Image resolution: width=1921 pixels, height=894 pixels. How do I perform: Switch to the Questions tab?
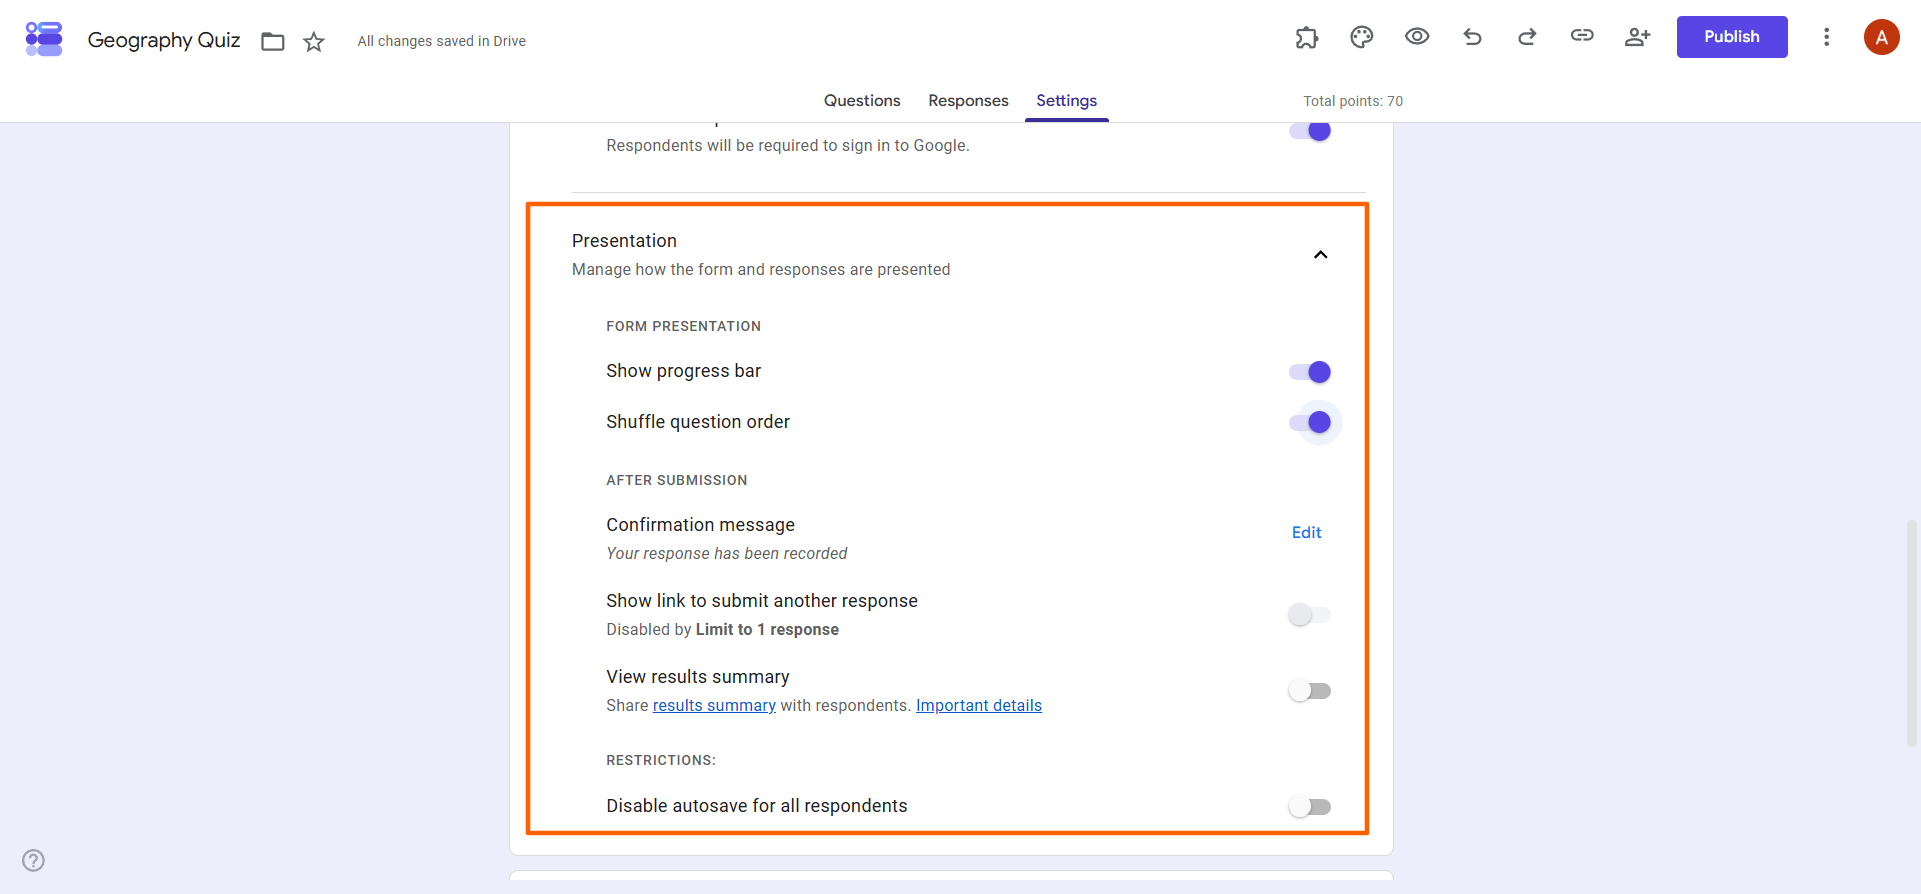(862, 101)
